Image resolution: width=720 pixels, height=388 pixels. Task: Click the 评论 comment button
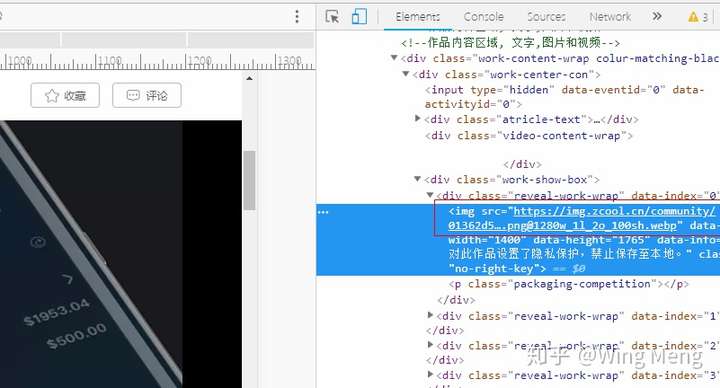(x=147, y=96)
